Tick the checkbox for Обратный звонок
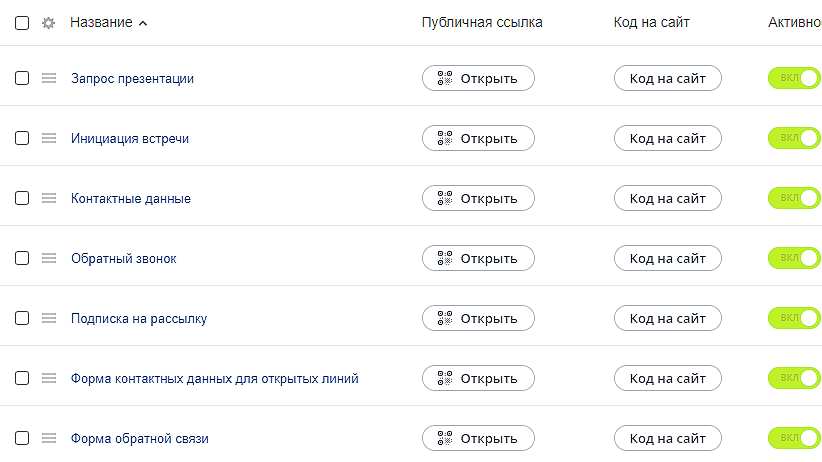The height and width of the screenshot is (462, 822). coord(22,259)
